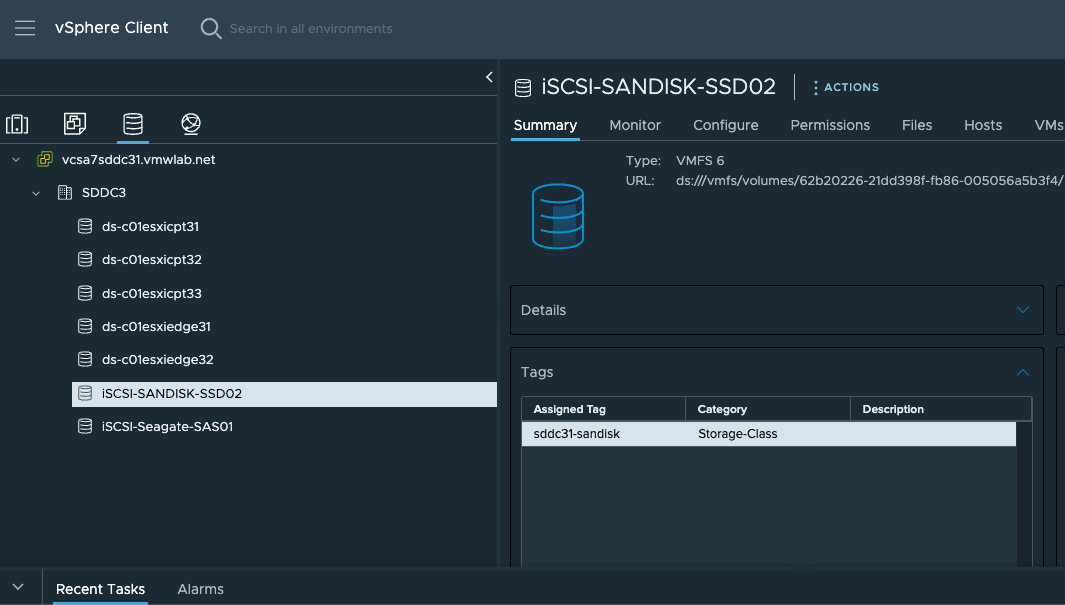Open the Summary tab

click(x=545, y=126)
